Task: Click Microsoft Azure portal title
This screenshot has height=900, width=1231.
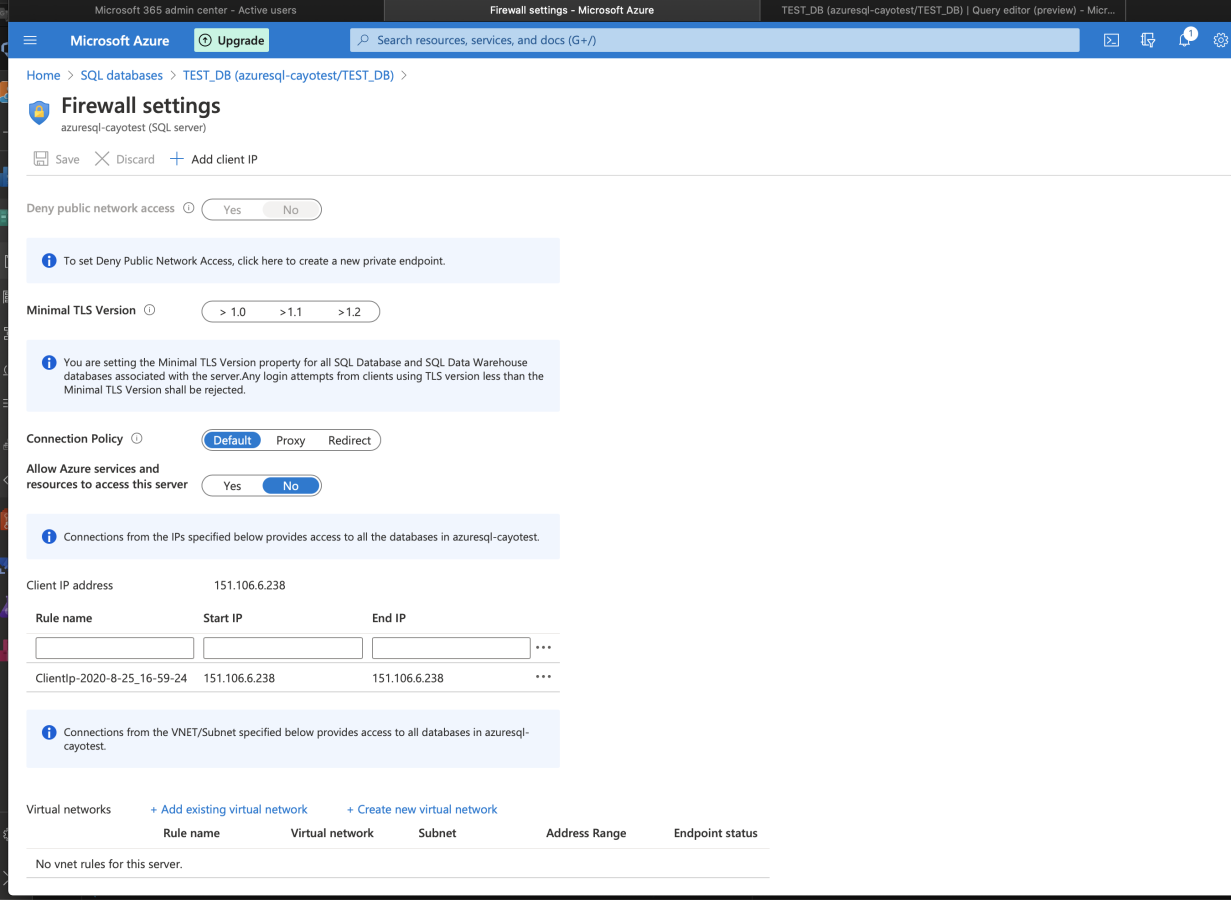Action: point(119,40)
